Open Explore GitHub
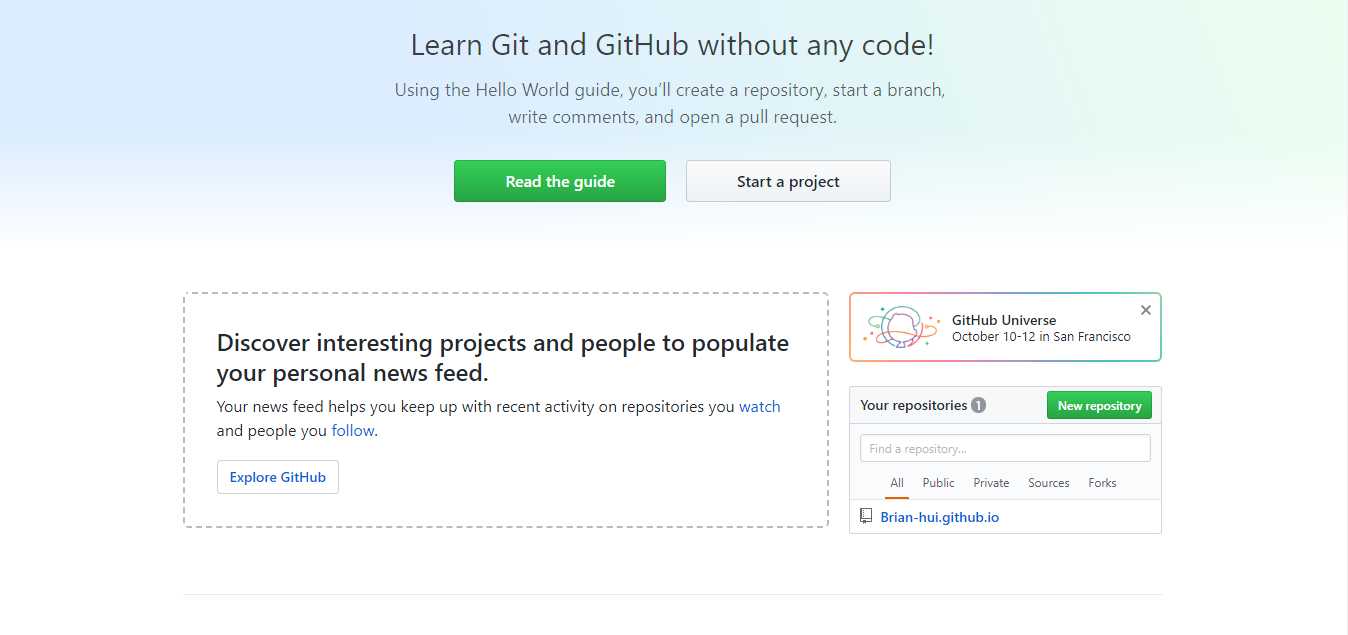This screenshot has height=635, width=1348. pos(278,477)
